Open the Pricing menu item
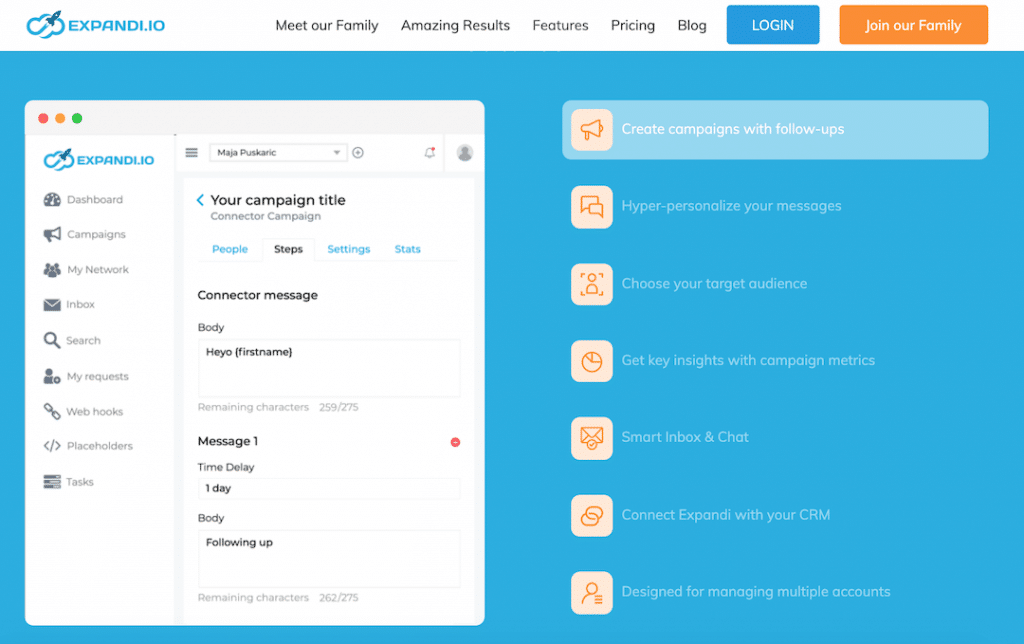The width and height of the screenshot is (1024, 644). coord(632,25)
